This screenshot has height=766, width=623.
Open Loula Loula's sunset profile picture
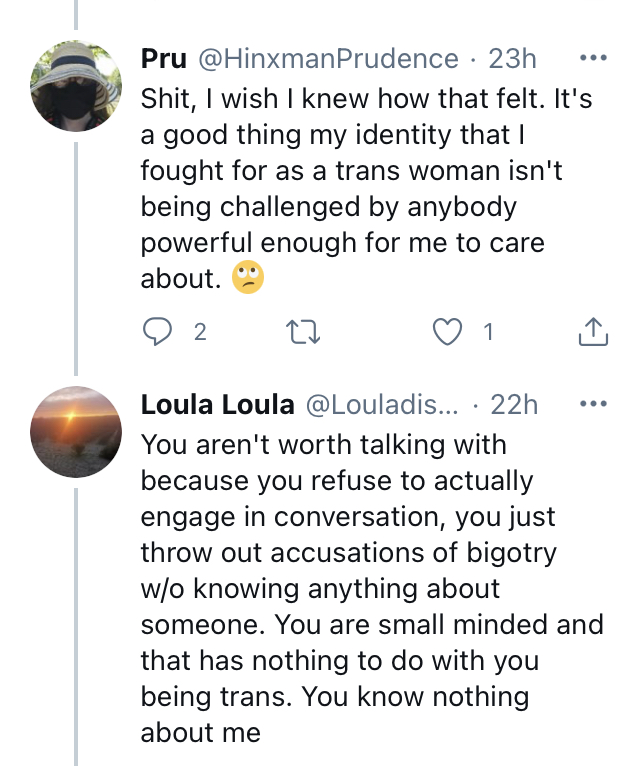point(77,433)
